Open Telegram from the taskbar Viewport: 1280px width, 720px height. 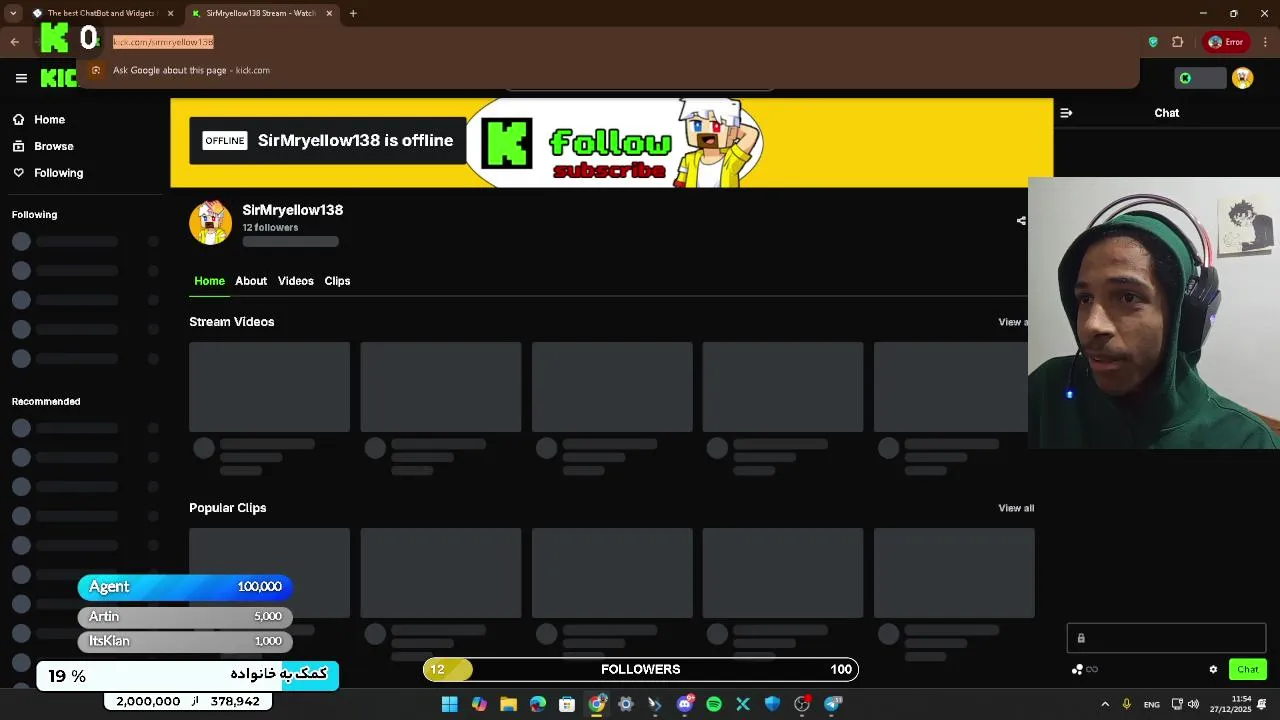[x=832, y=704]
